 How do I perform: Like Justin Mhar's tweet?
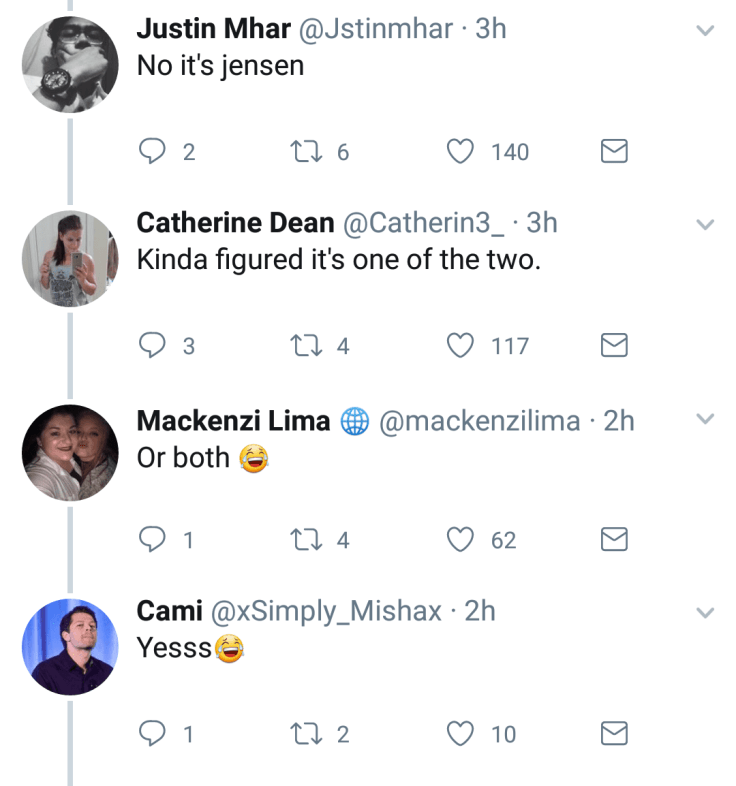click(x=460, y=152)
